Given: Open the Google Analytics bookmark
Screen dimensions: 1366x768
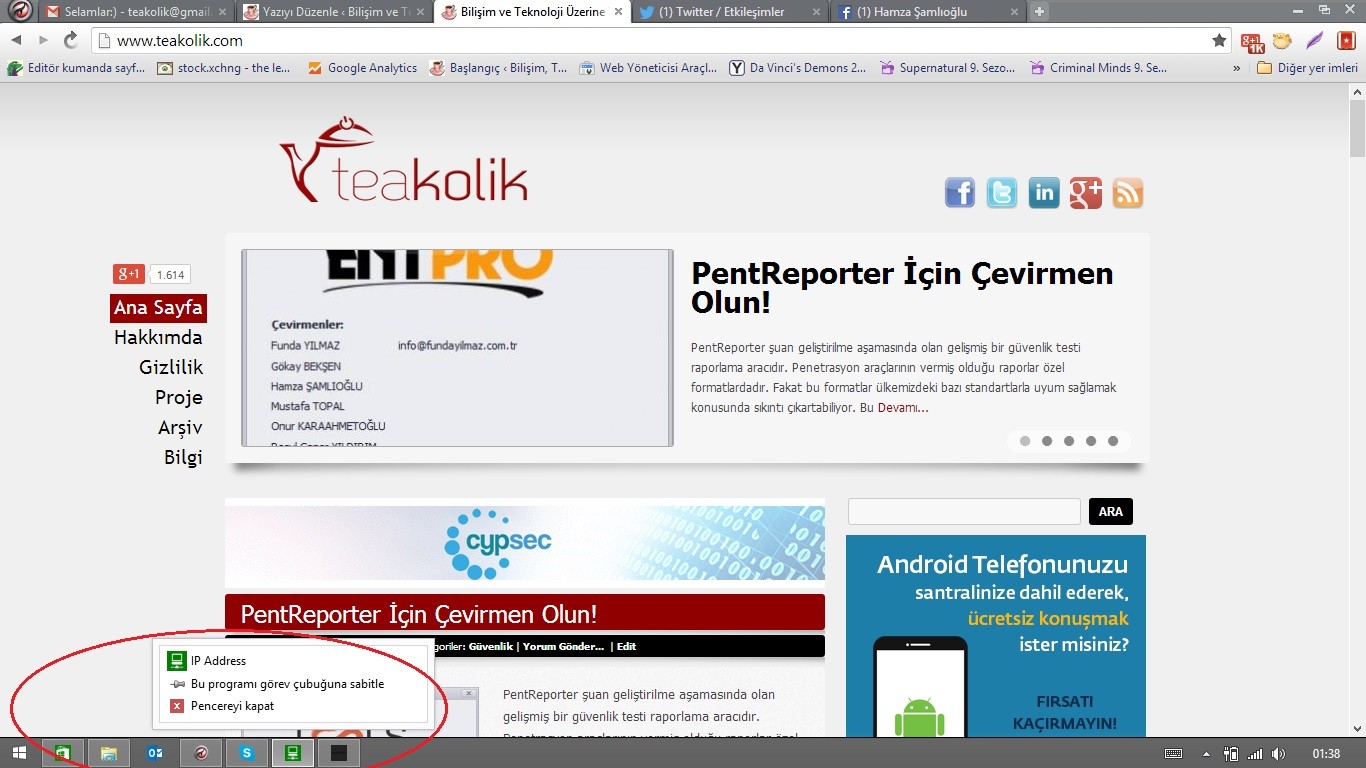Looking at the screenshot, I should (x=362, y=68).
